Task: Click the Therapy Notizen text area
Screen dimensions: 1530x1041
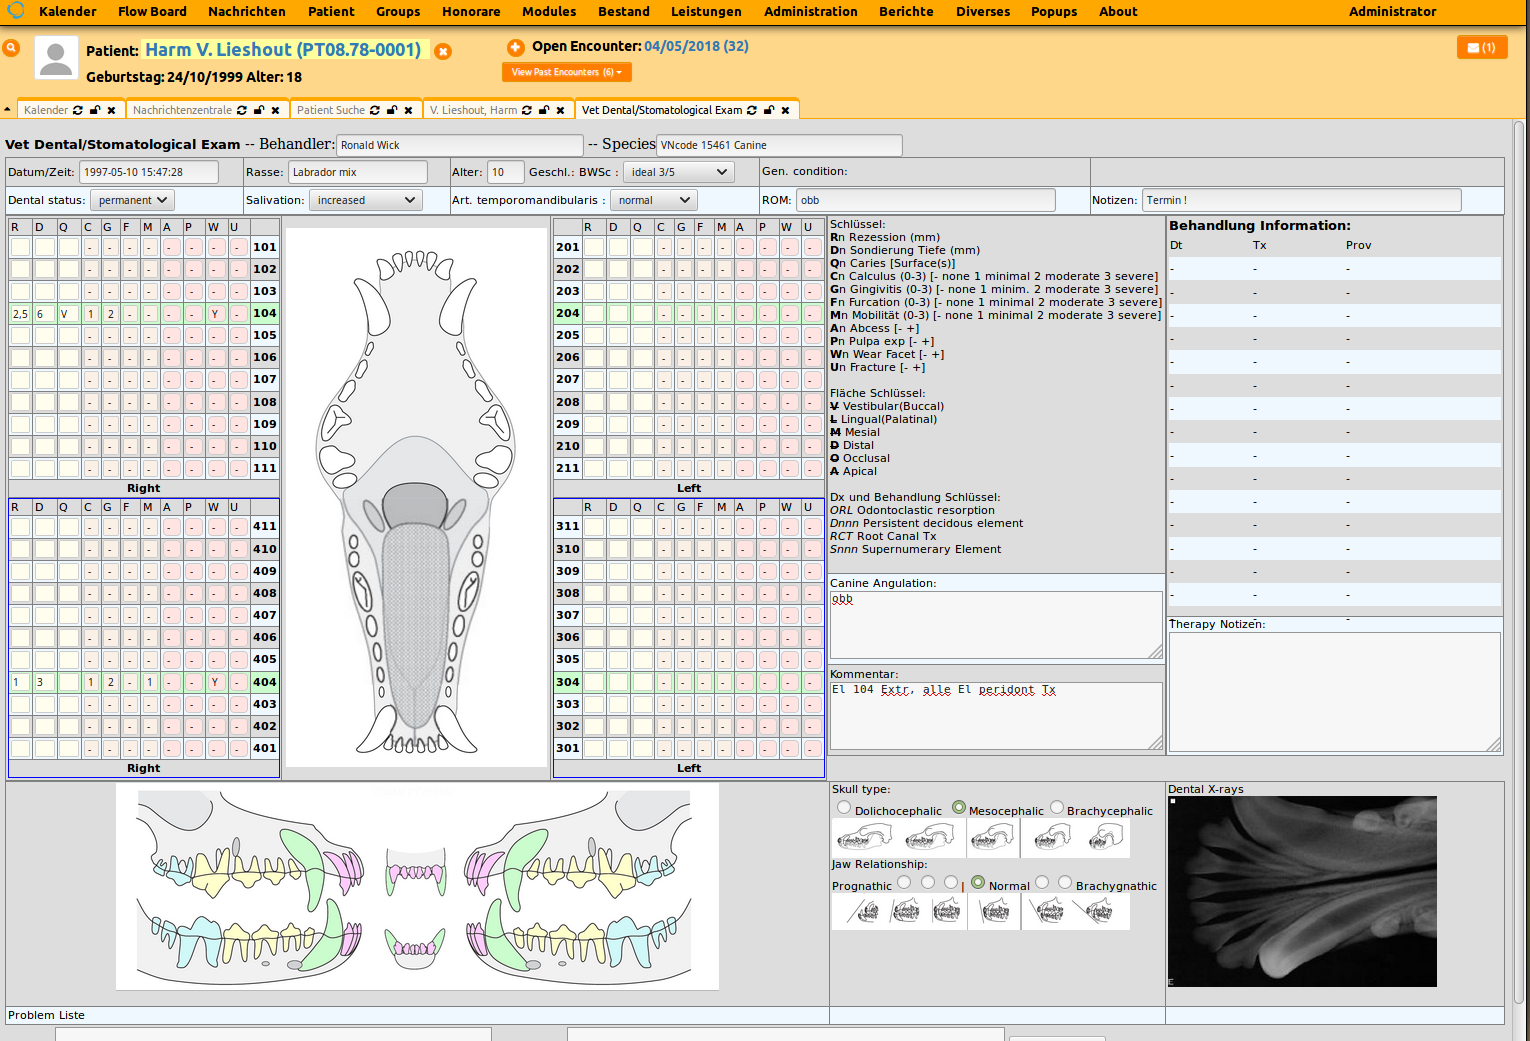Action: click(1335, 692)
